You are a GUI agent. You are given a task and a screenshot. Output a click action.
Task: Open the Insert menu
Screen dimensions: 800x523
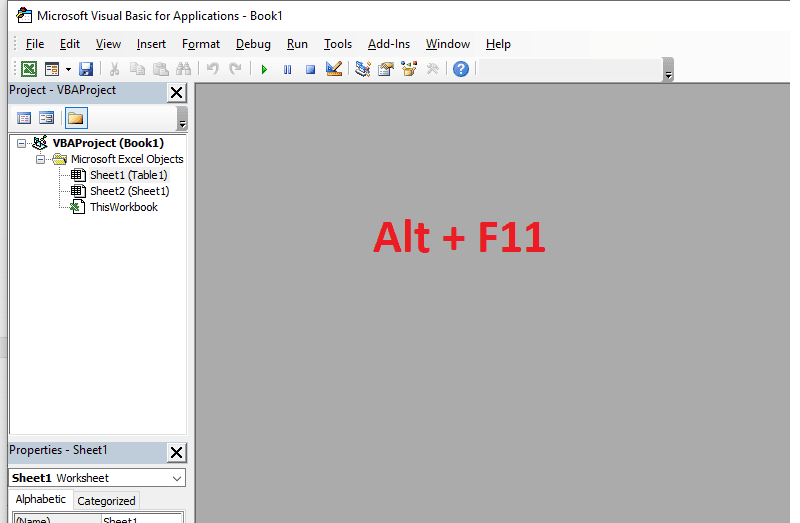click(x=151, y=44)
